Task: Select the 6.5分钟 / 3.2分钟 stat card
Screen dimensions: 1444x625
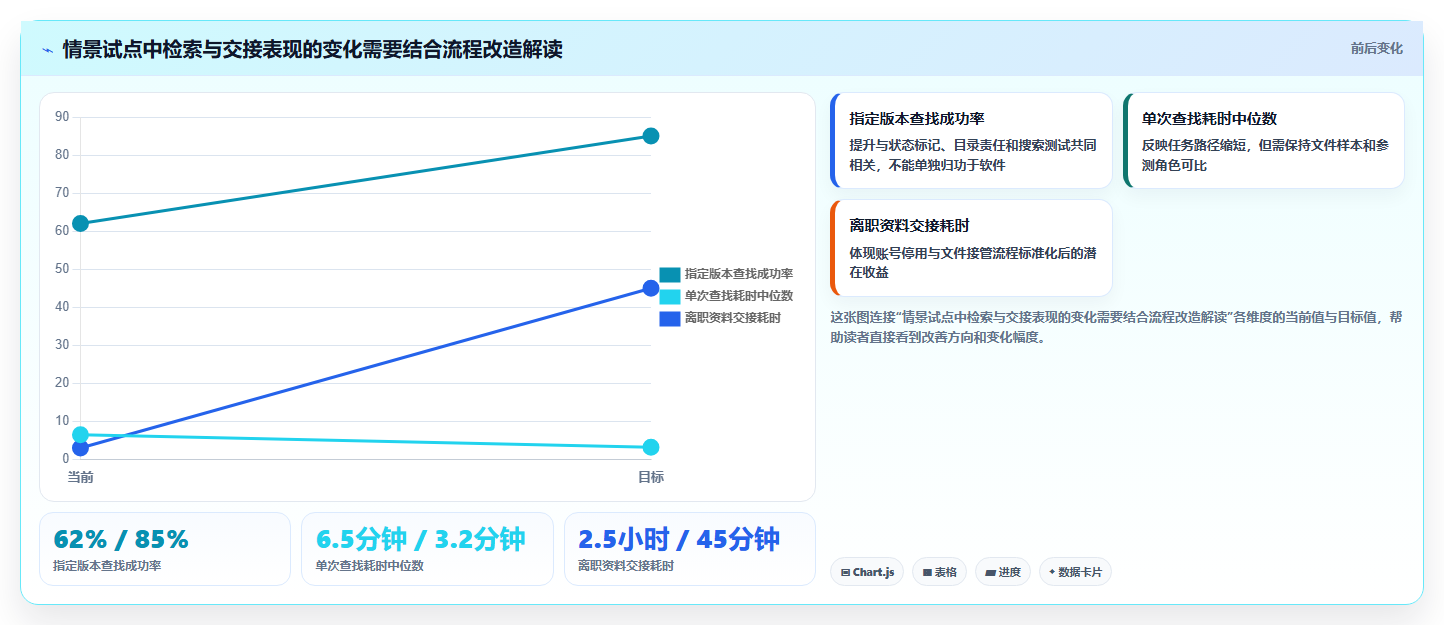Action: pyautogui.click(x=427, y=549)
